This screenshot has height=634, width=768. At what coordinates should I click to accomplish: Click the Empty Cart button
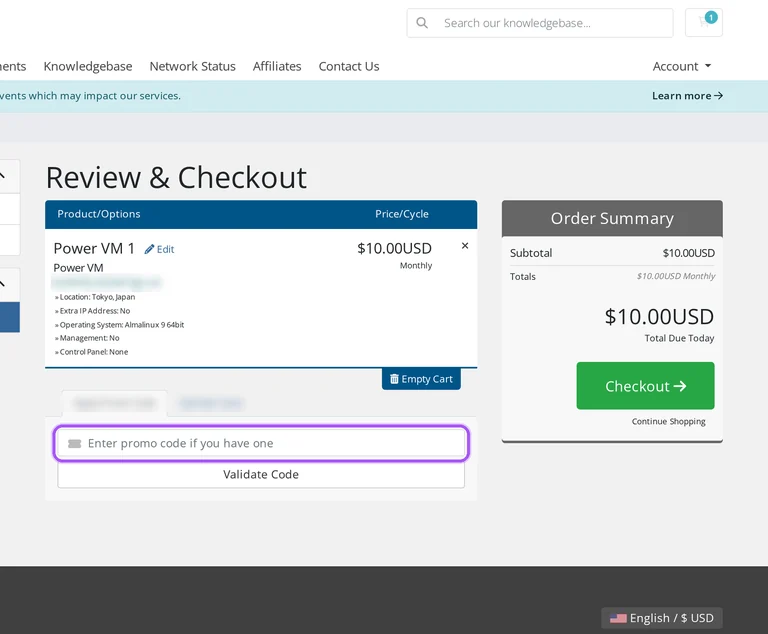pyautogui.click(x=421, y=379)
